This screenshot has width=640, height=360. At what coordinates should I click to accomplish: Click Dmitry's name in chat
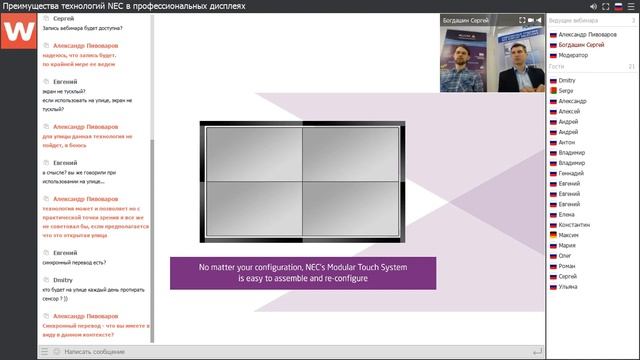pos(63,280)
